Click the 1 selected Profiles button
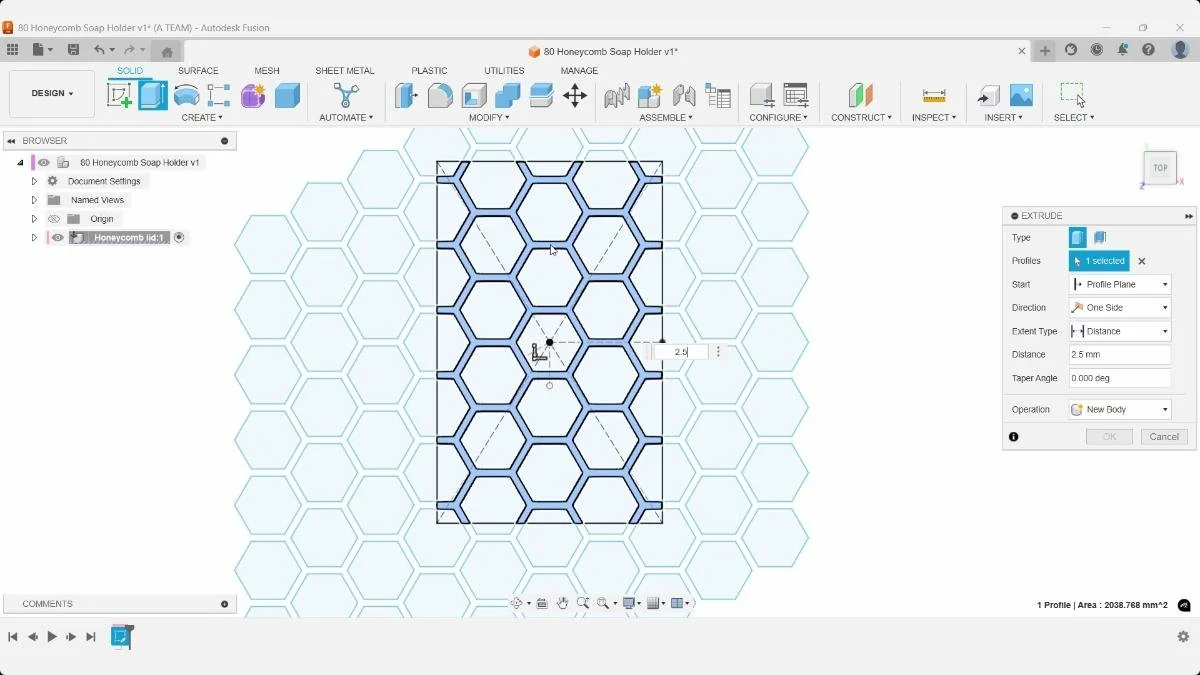This screenshot has height=675, width=1200. point(1099,261)
